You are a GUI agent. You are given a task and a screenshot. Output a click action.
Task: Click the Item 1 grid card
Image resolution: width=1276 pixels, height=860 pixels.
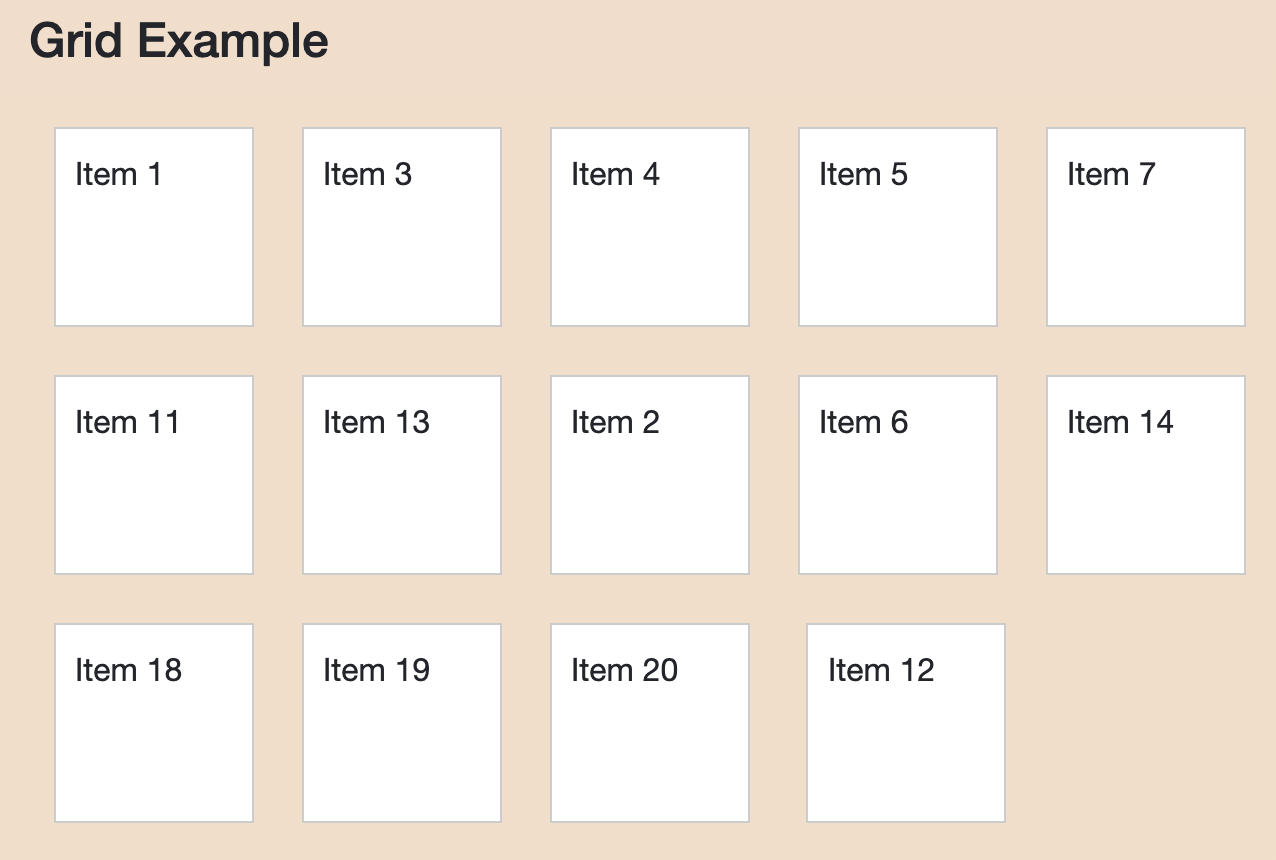coord(154,227)
